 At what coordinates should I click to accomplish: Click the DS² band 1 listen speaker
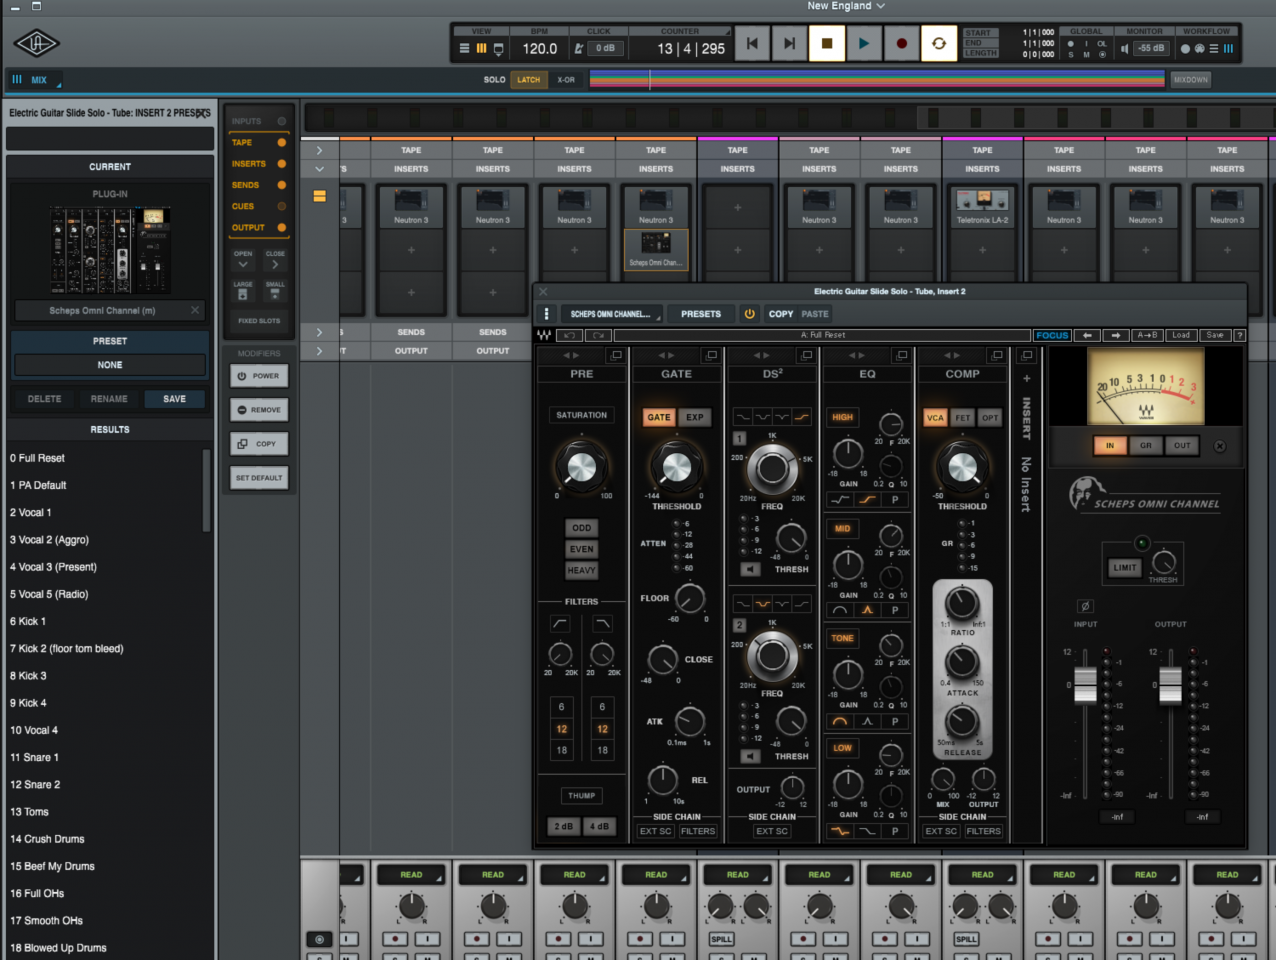[x=748, y=569]
